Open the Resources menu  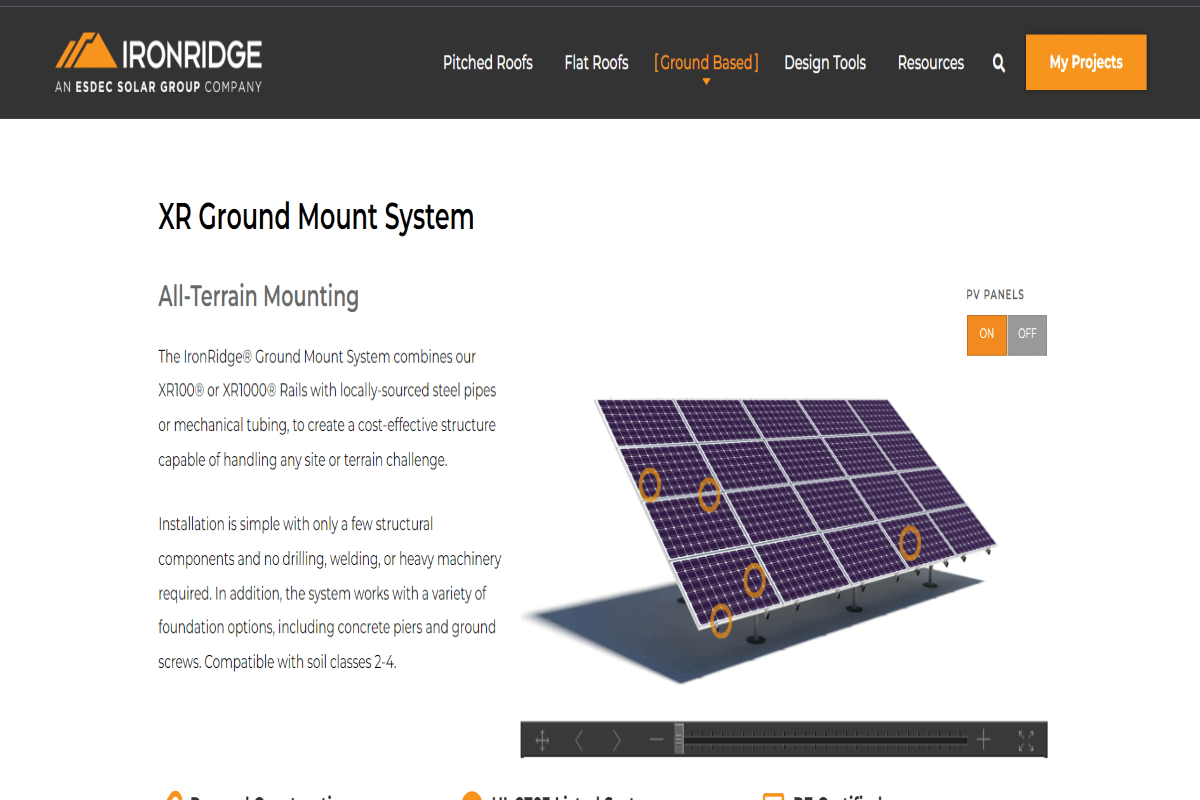click(x=930, y=63)
